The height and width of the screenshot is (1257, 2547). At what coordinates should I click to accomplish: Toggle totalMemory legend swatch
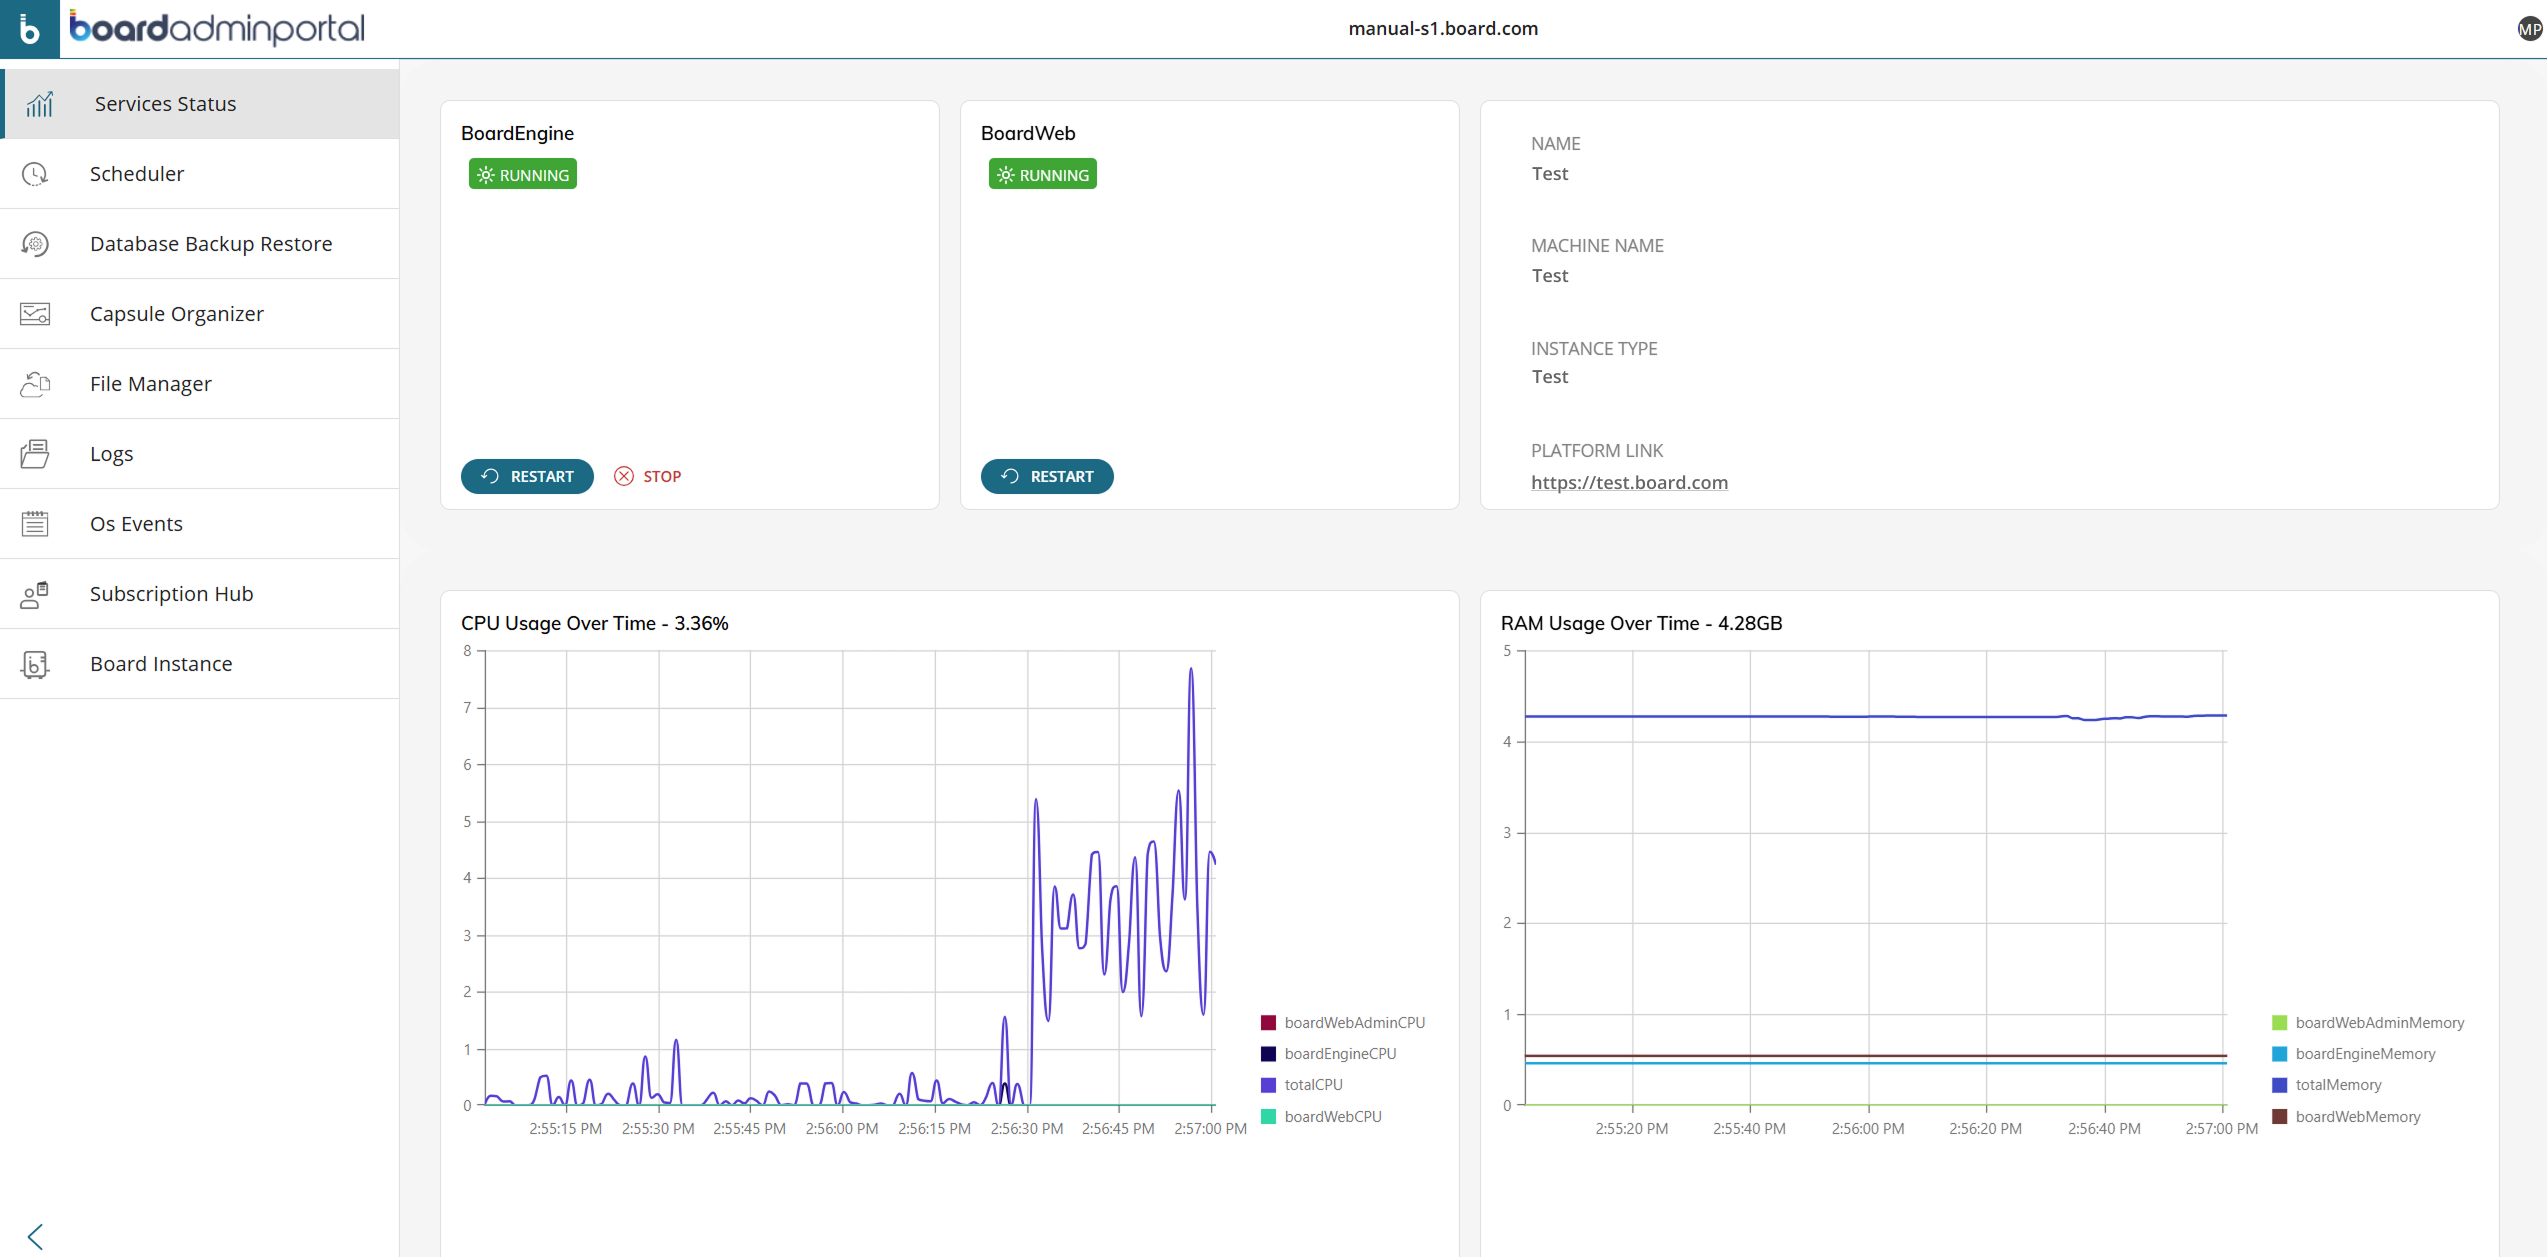point(2279,1085)
